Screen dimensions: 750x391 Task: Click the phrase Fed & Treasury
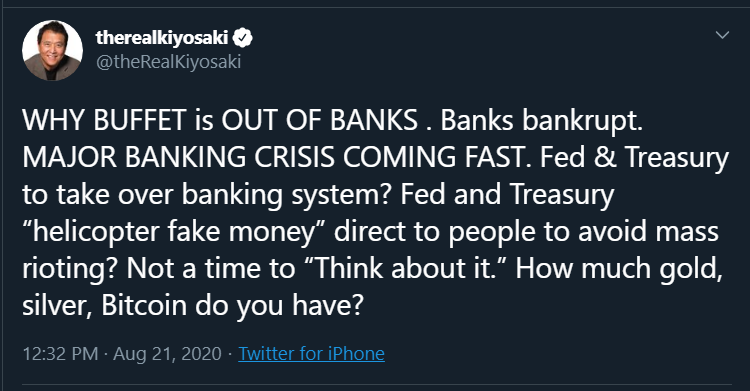coord(635,158)
